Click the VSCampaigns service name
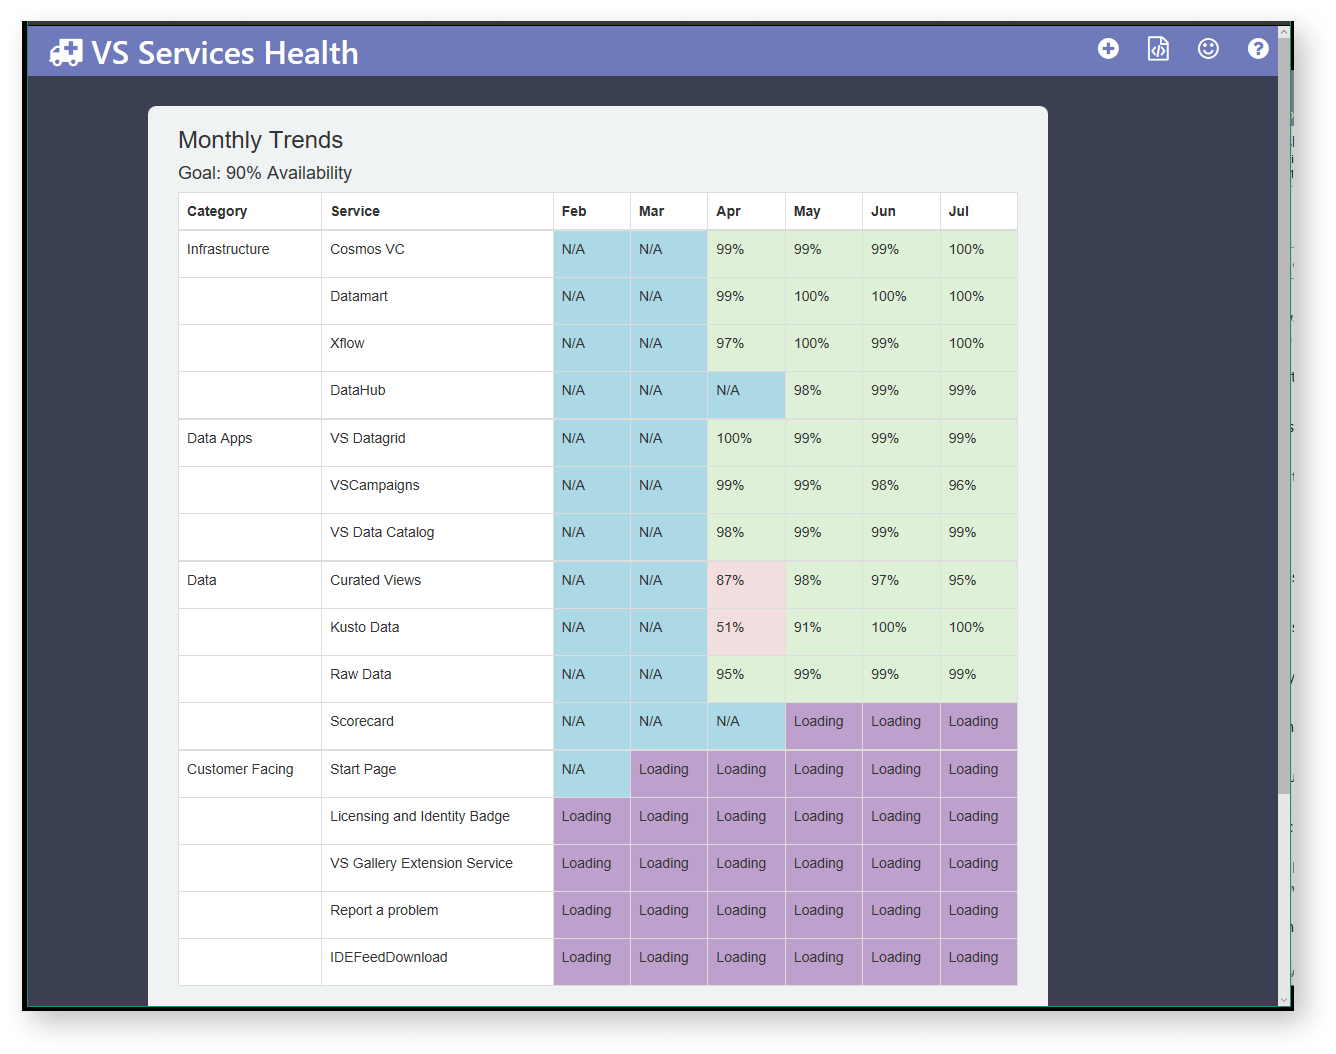Viewport: 1336px width, 1054px height. [375, 485]
